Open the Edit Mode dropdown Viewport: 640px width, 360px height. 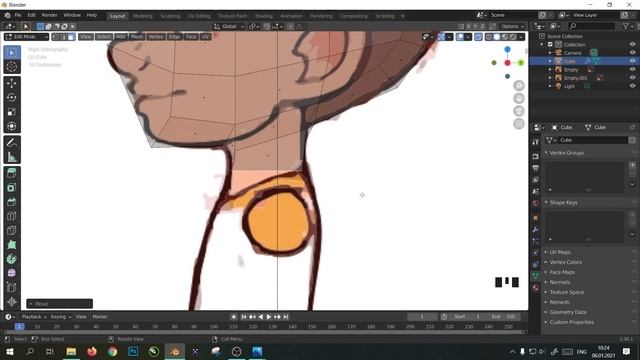pos(27,37)
